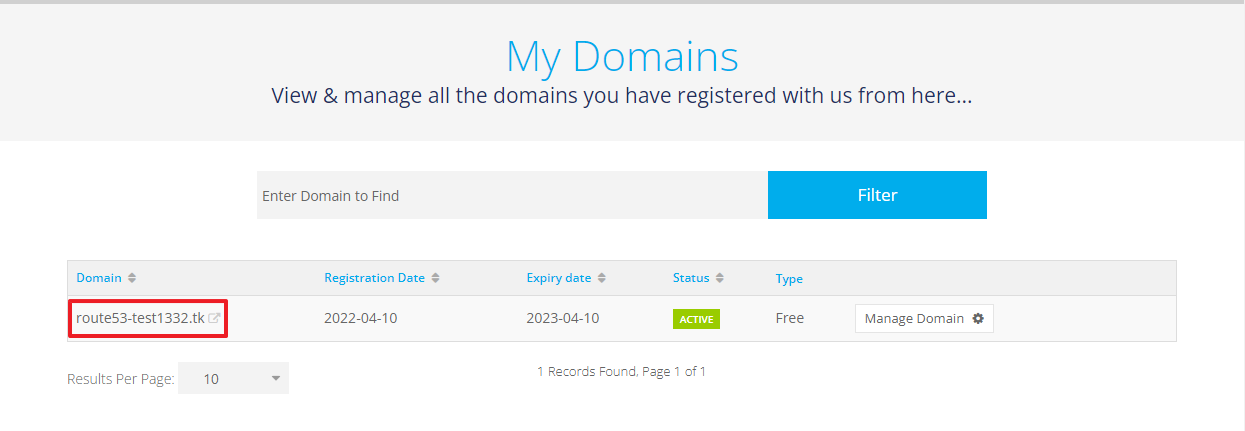Click Domain column header
Viewport: 1245px width, 431px height.
99,278
